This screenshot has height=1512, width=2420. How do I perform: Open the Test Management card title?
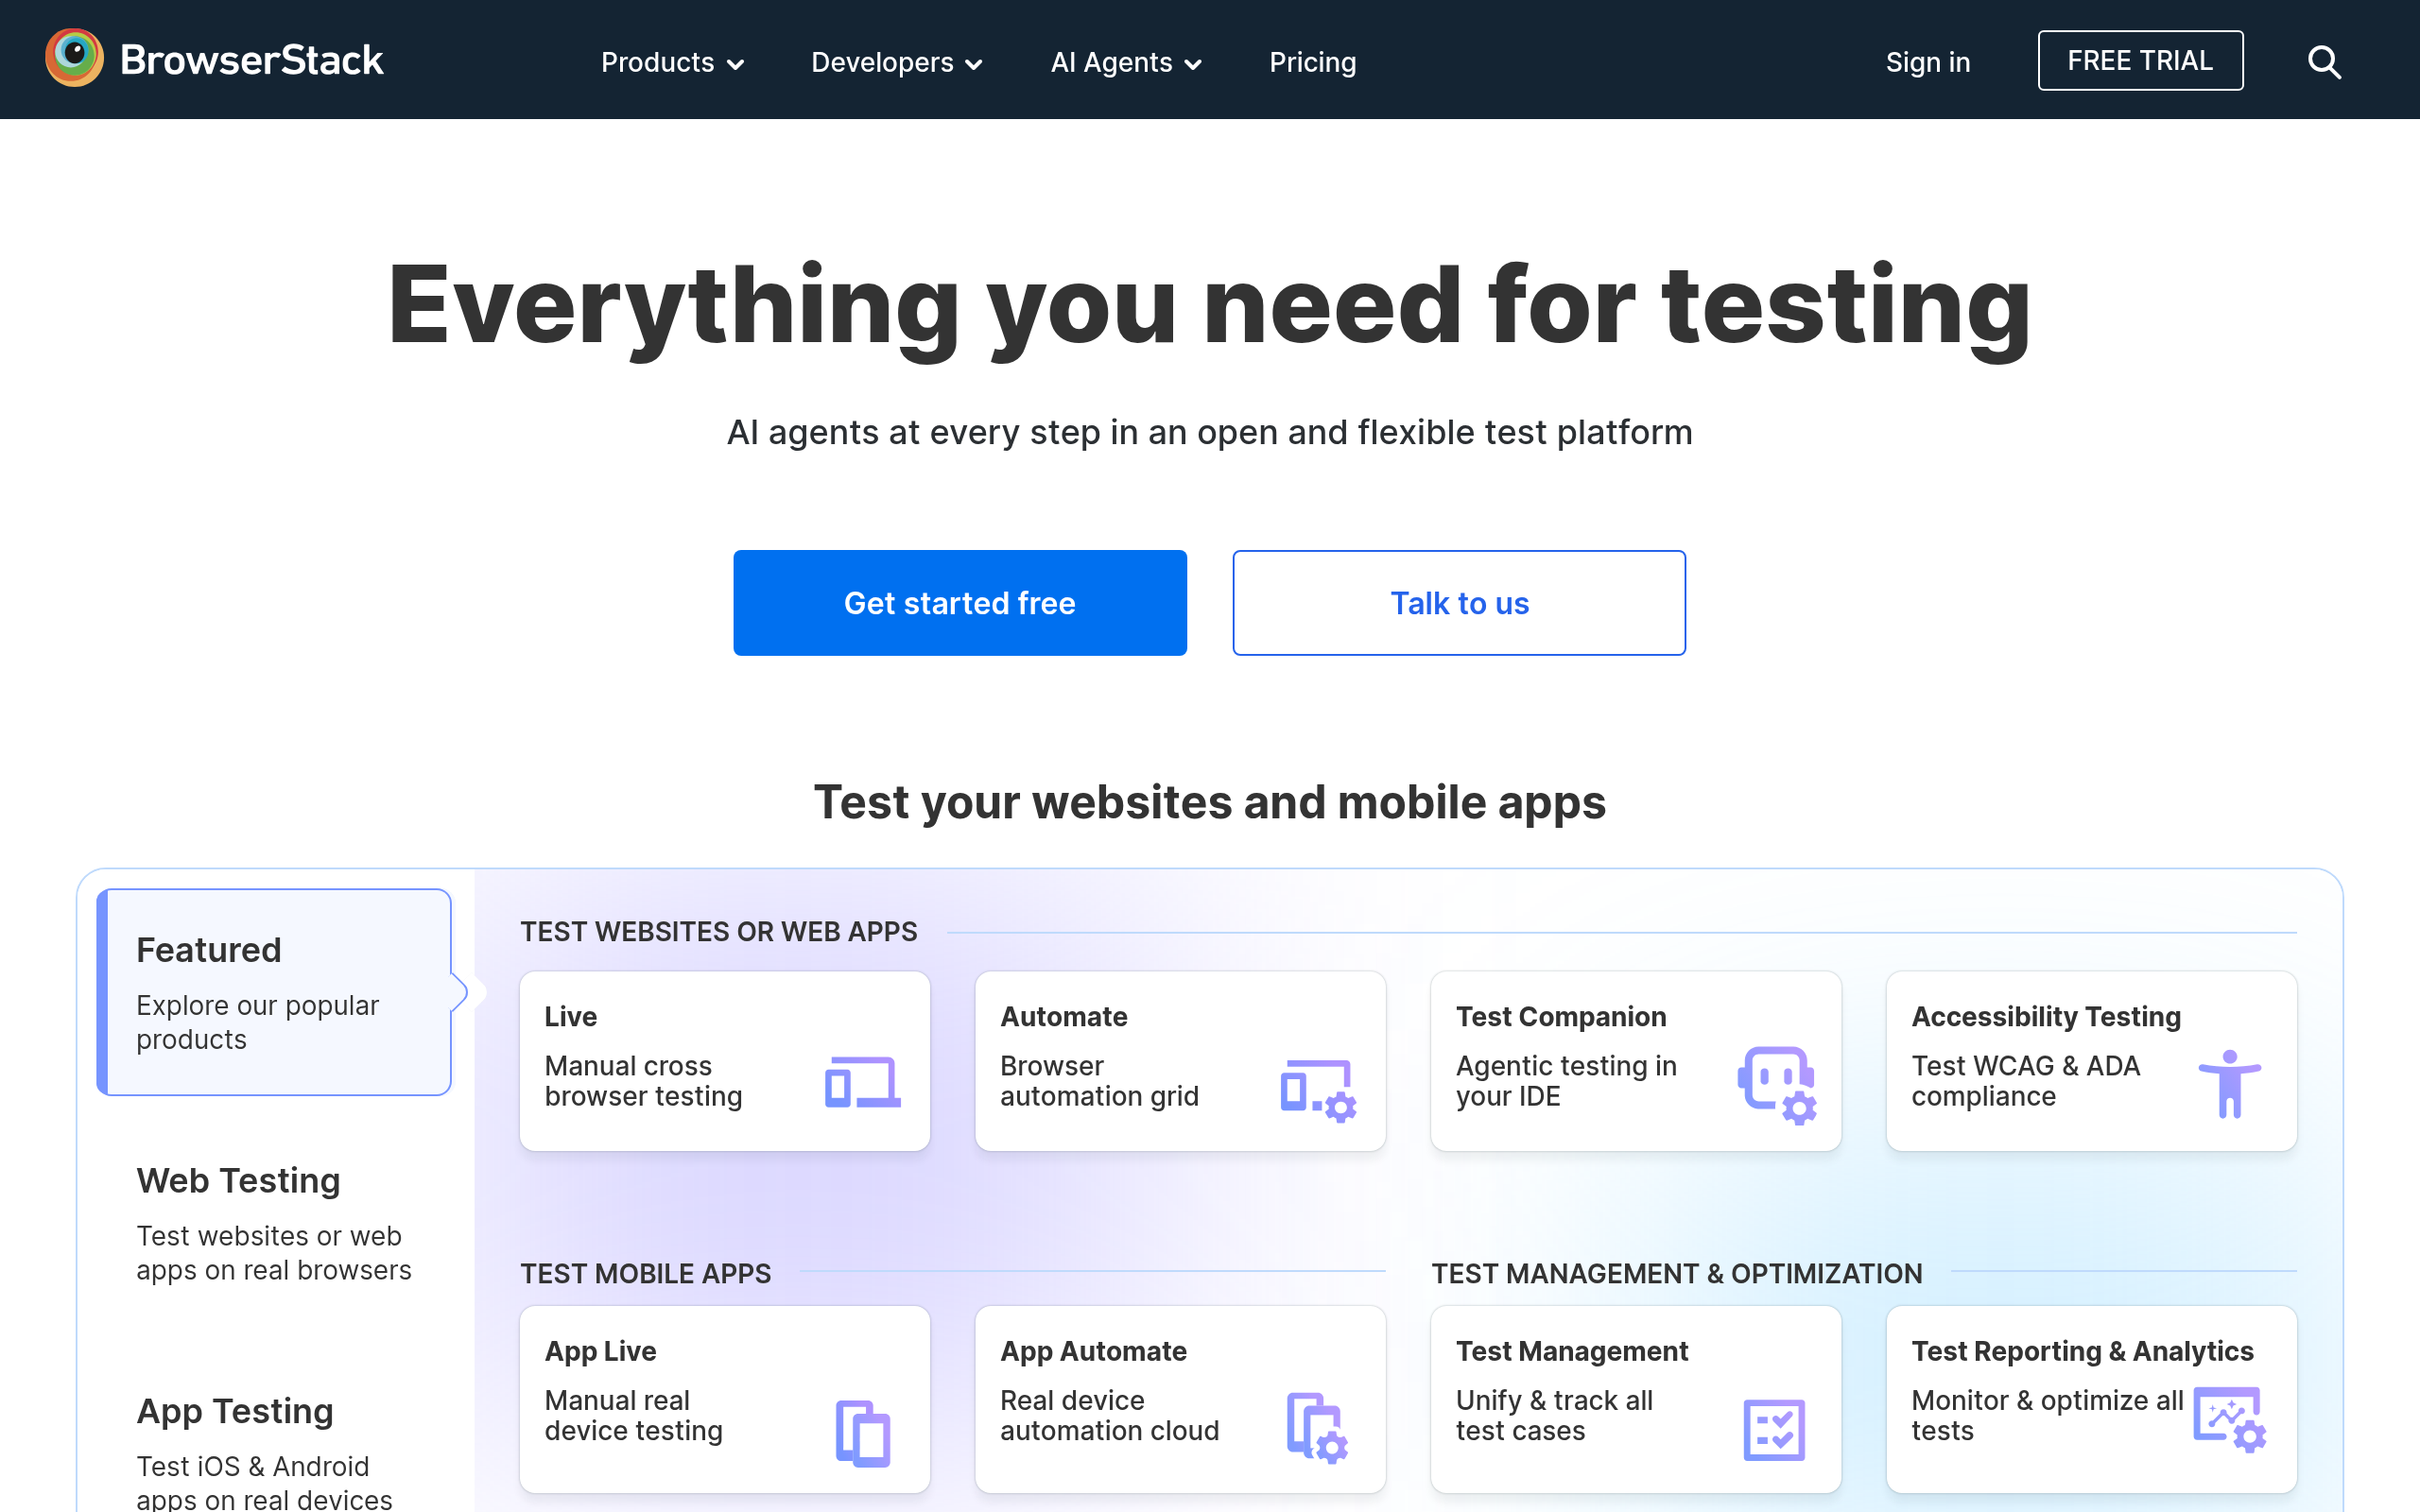1572,1351
